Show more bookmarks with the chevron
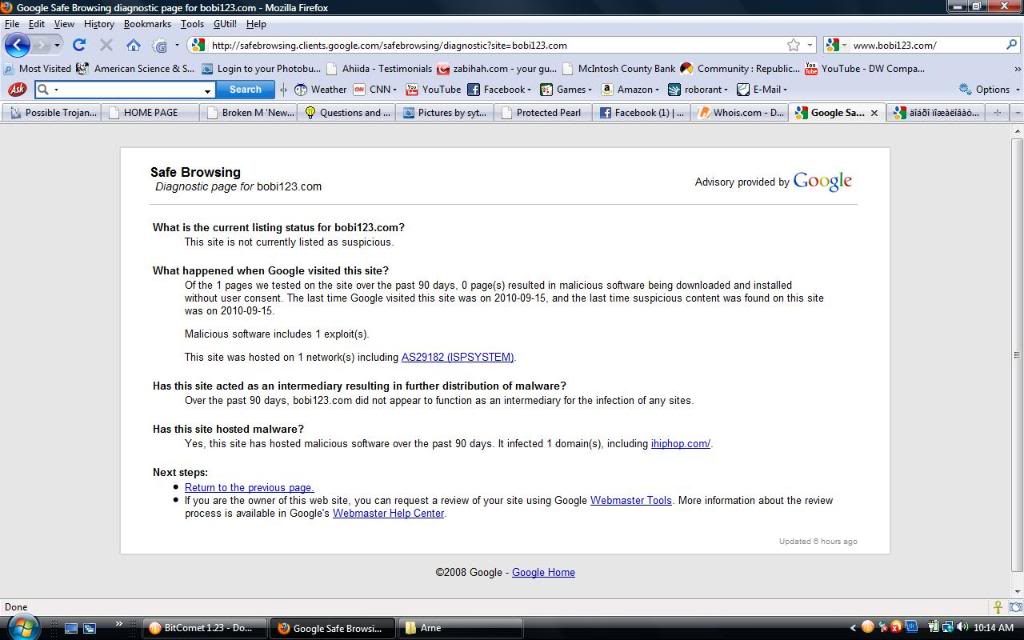This screenshot has height=640, width=1024. 1017,68
